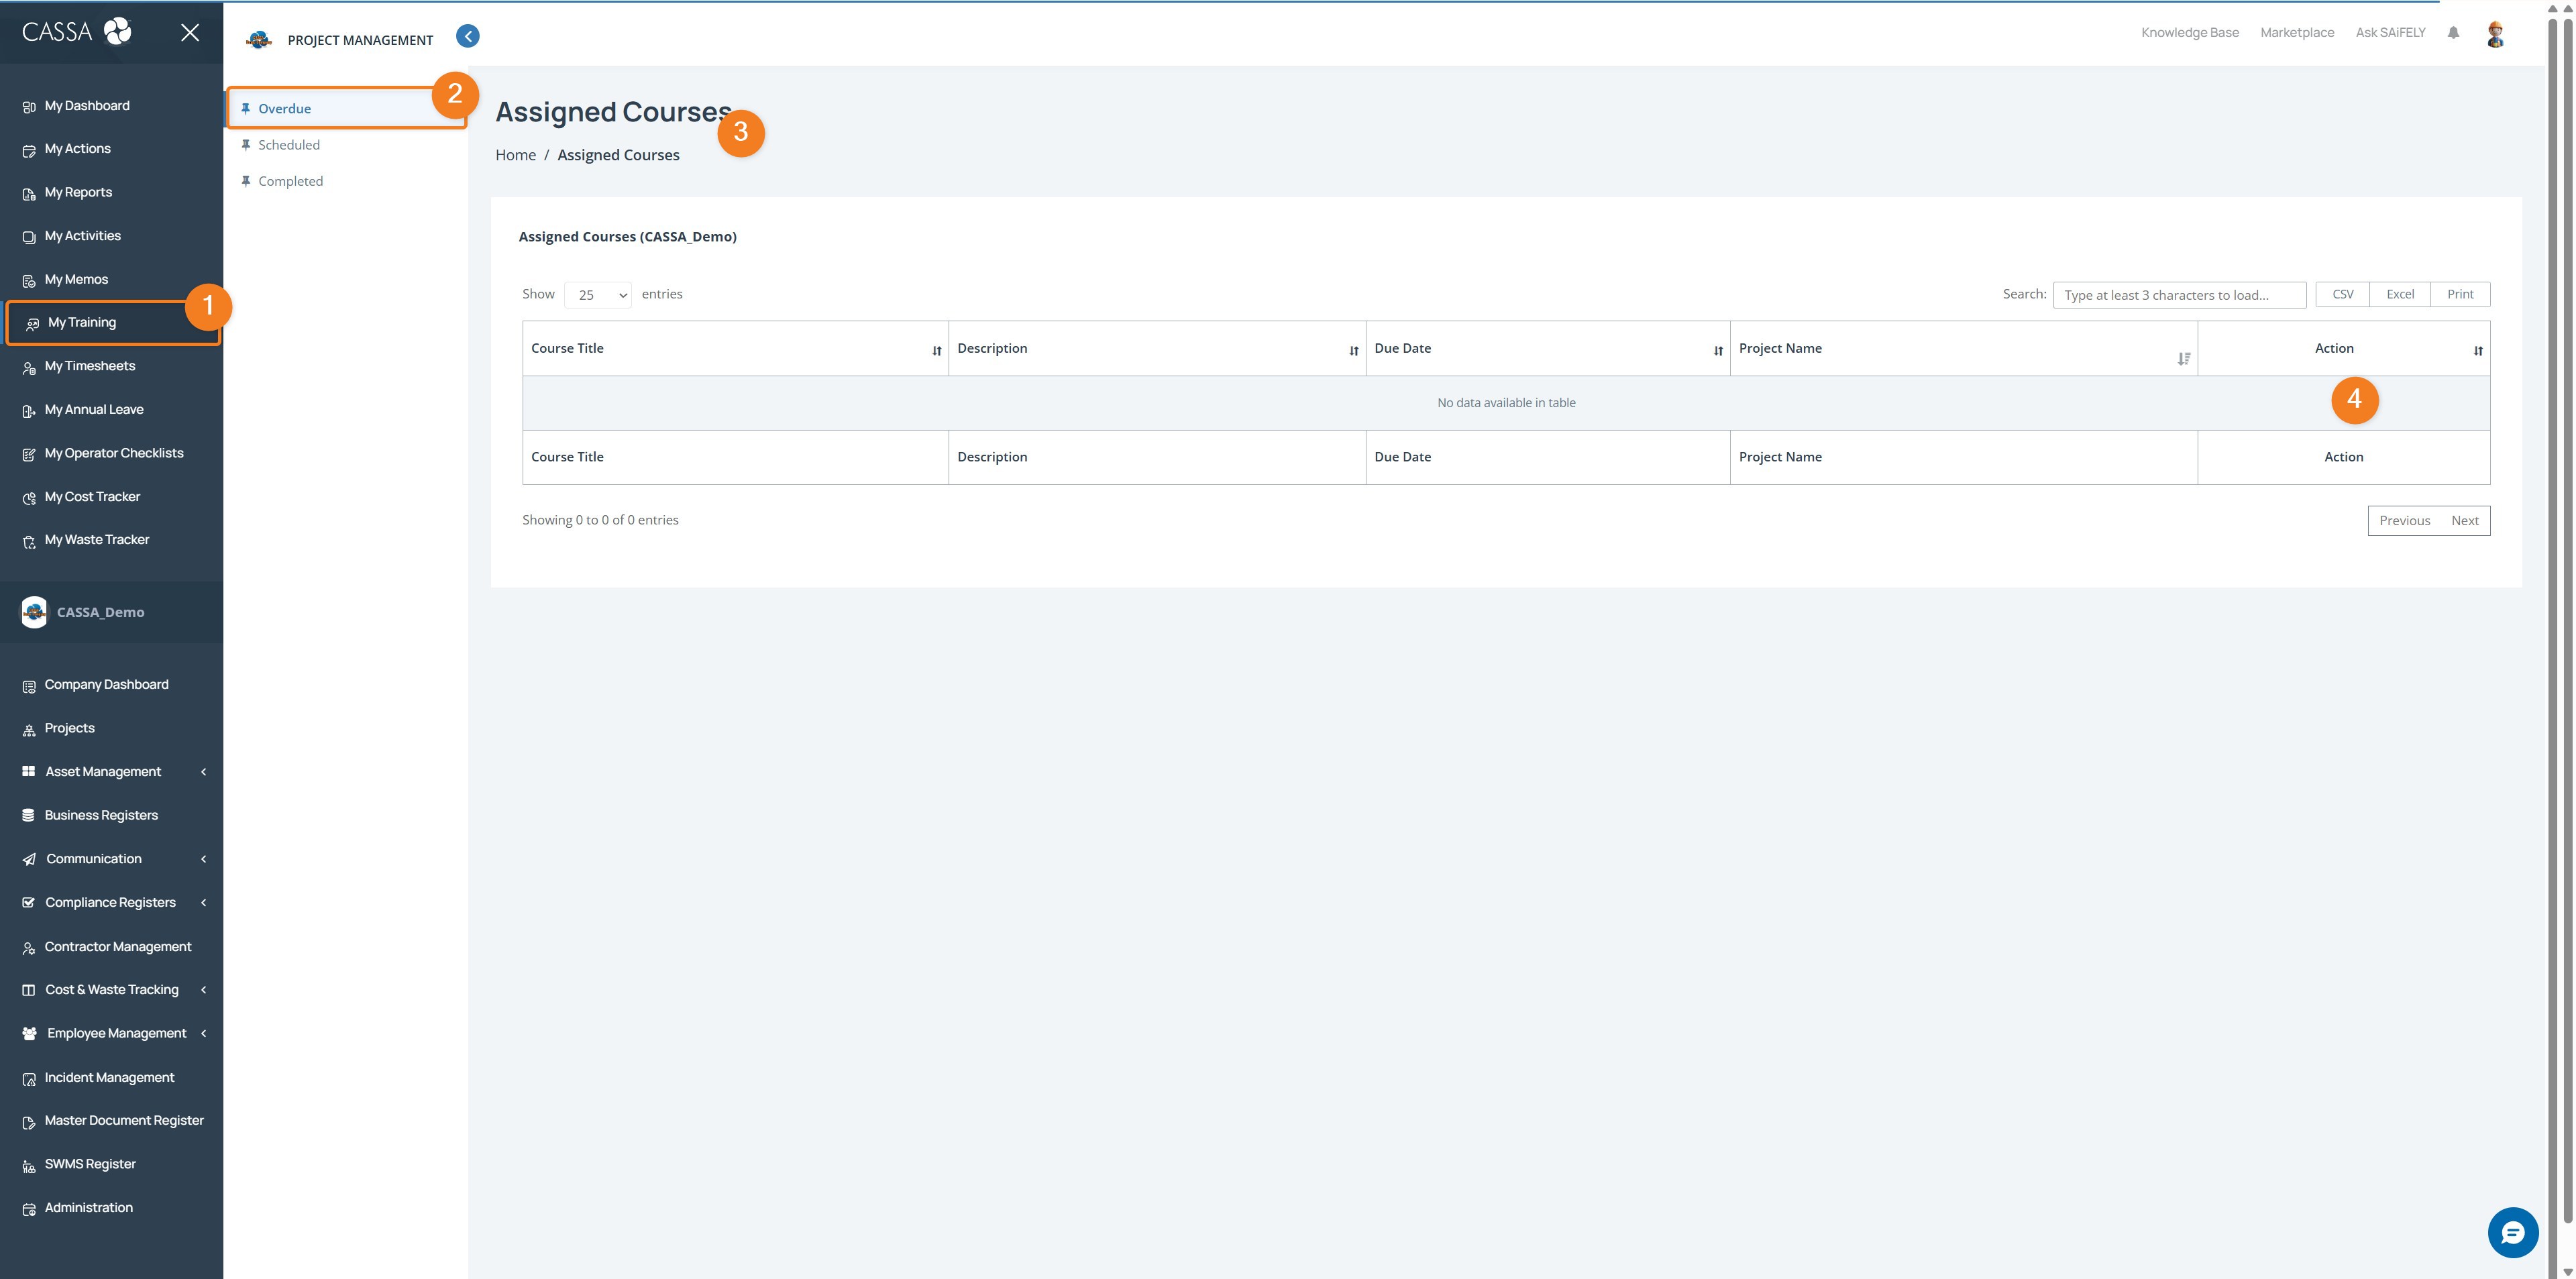This screenshot has width=2576, height=1279.
Task: Expand the Asset Management menu
Action: [x=103, y=771]
